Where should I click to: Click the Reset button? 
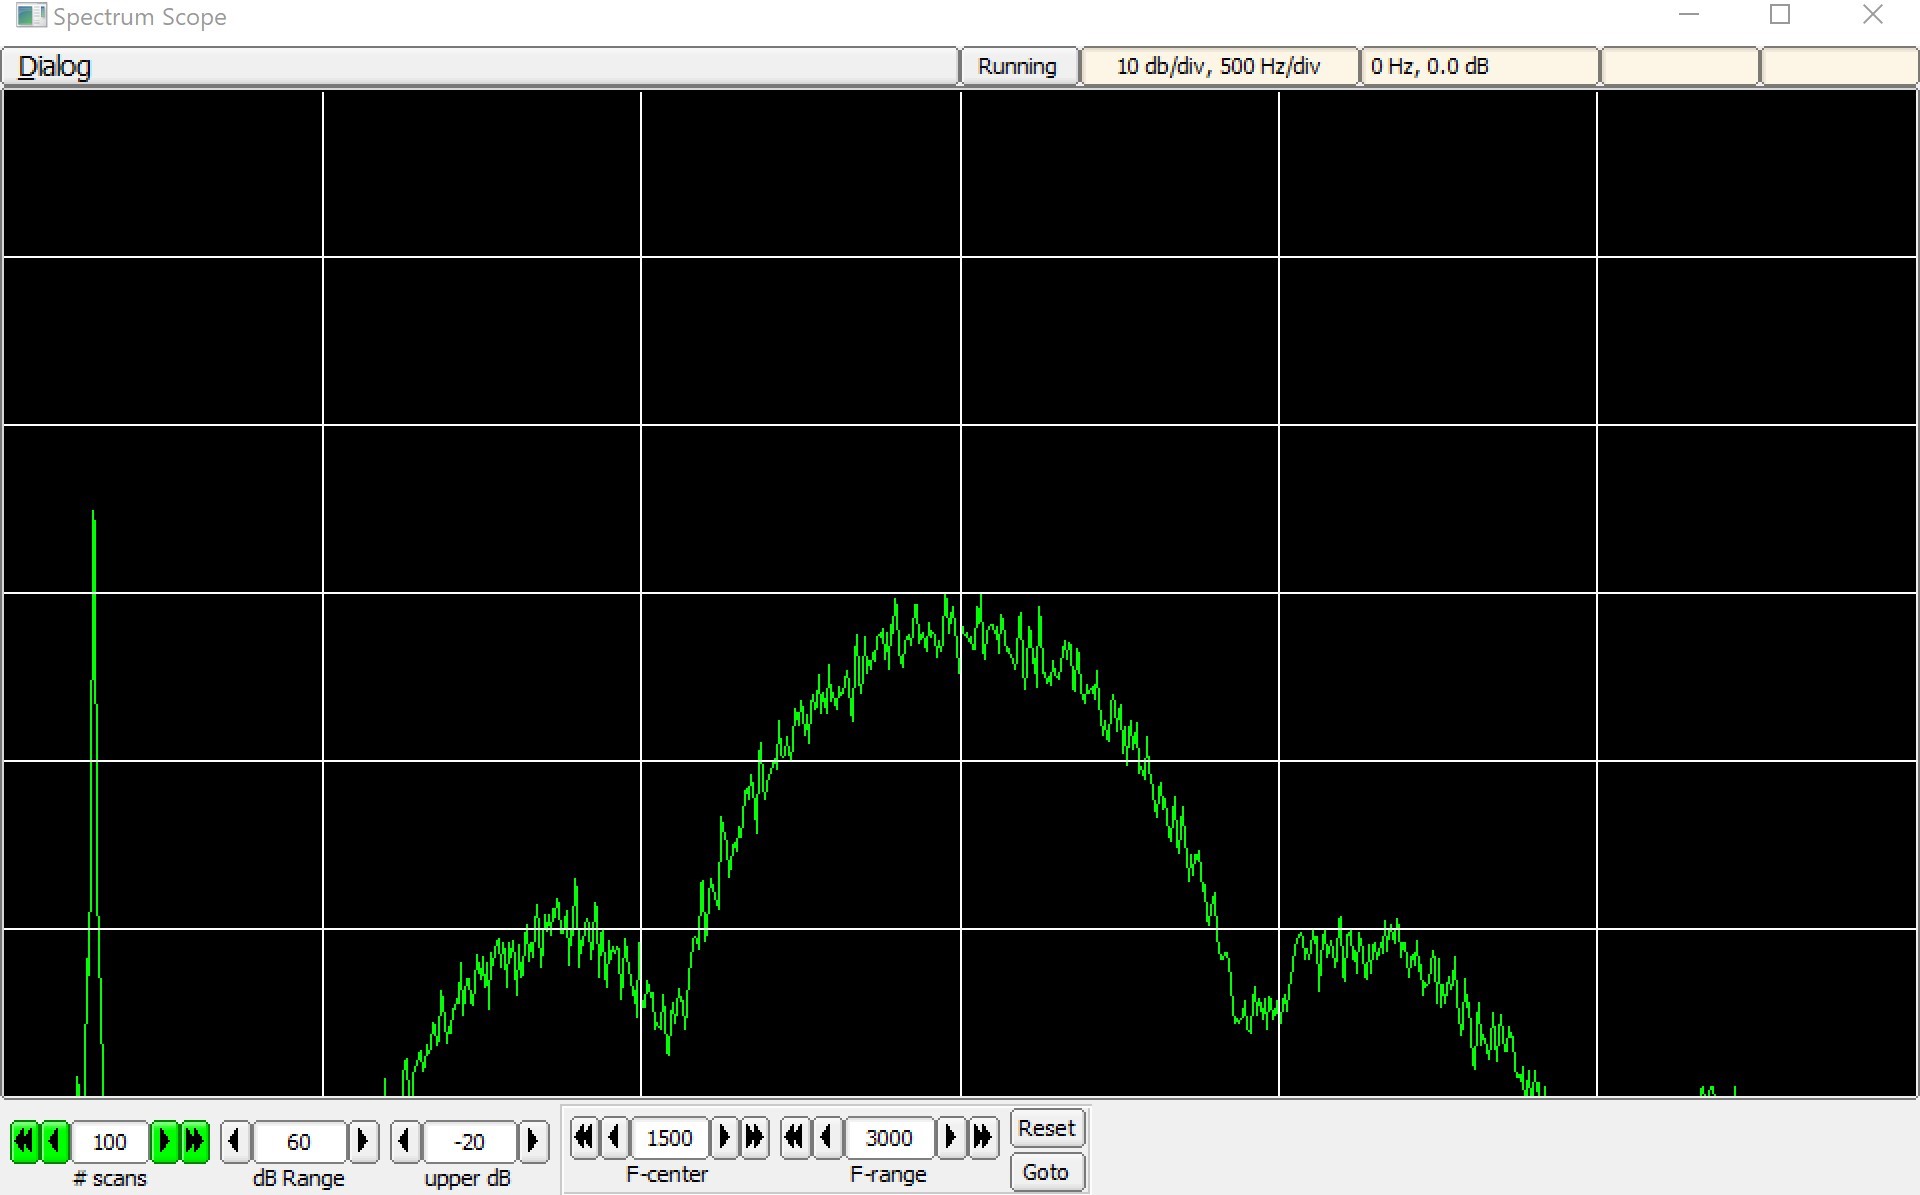[x=1047, y=1128]
